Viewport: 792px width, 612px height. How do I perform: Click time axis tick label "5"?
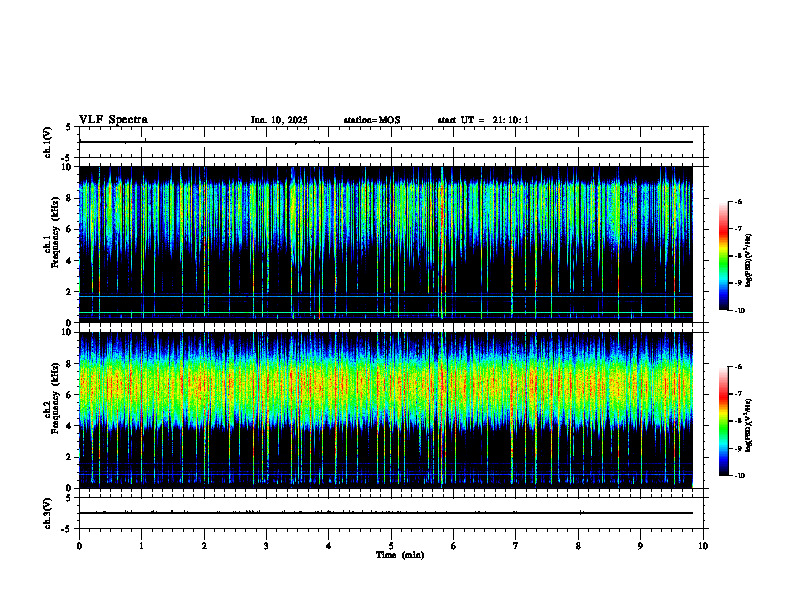coord(391,546)
